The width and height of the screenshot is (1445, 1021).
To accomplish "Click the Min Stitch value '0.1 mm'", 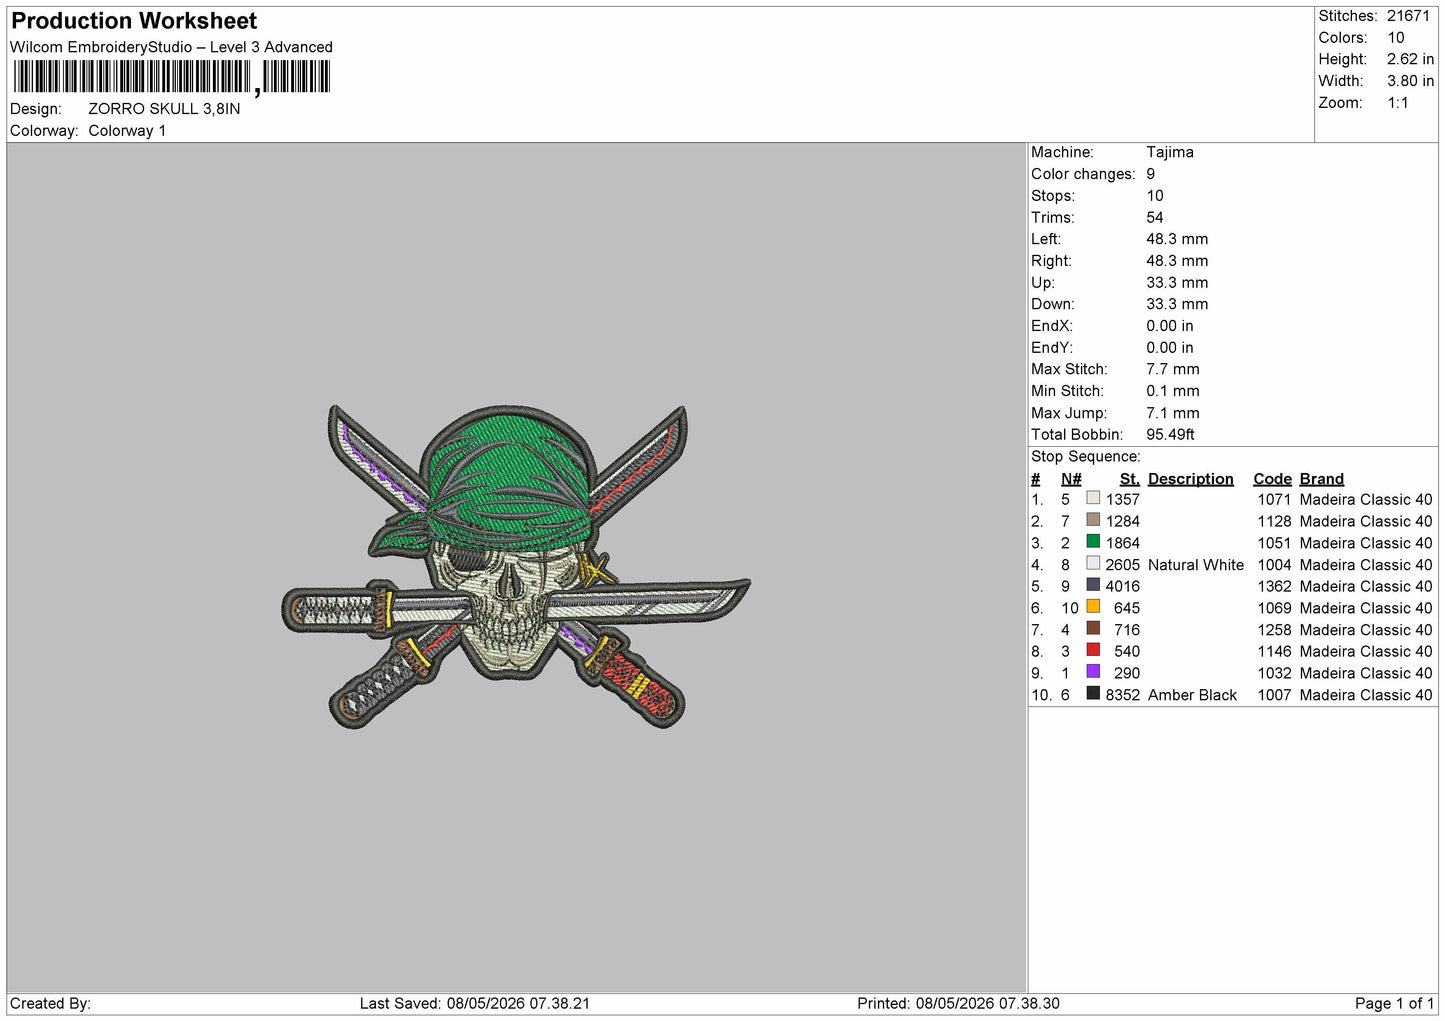I will point(1173,391).
